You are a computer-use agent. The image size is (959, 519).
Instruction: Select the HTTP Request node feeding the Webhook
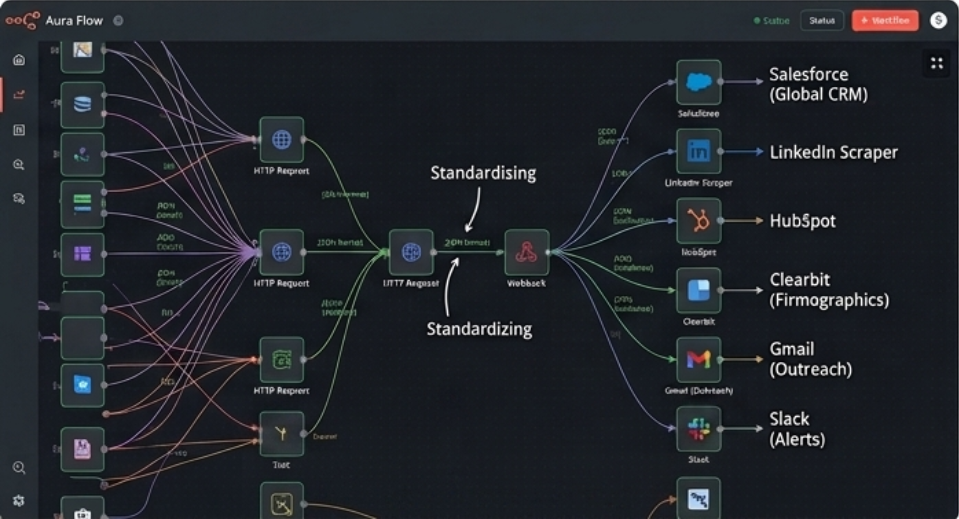(411, 252)
